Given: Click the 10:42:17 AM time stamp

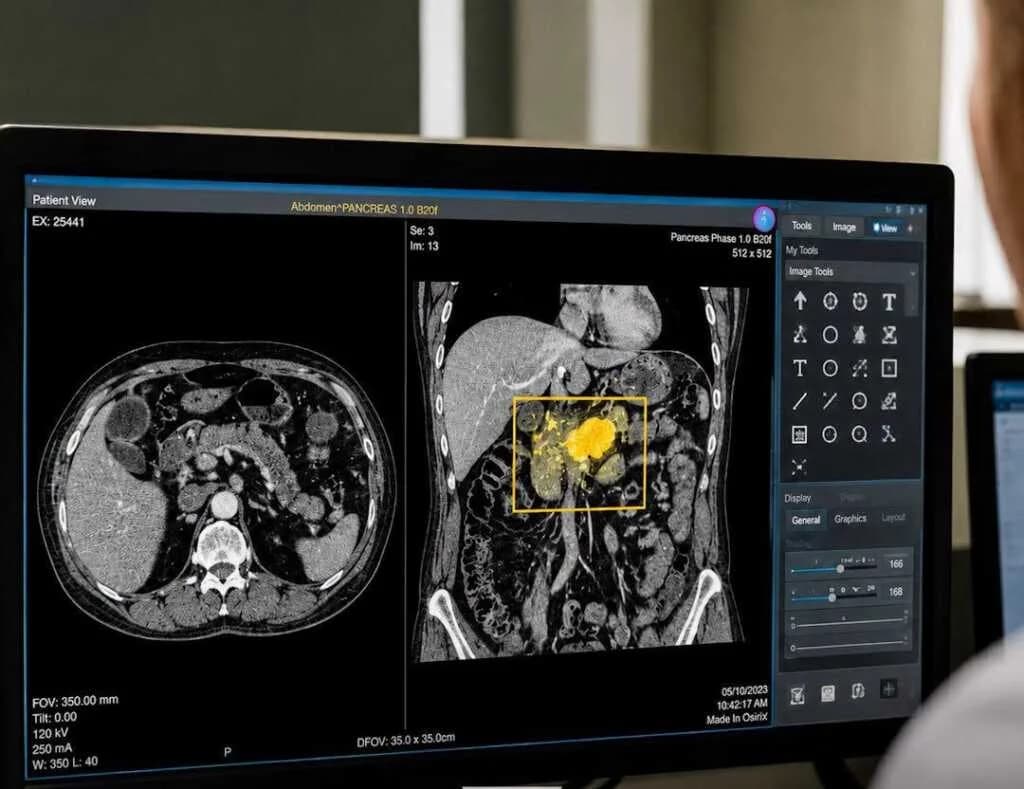Looking at the screenshot, I should 742,705.
